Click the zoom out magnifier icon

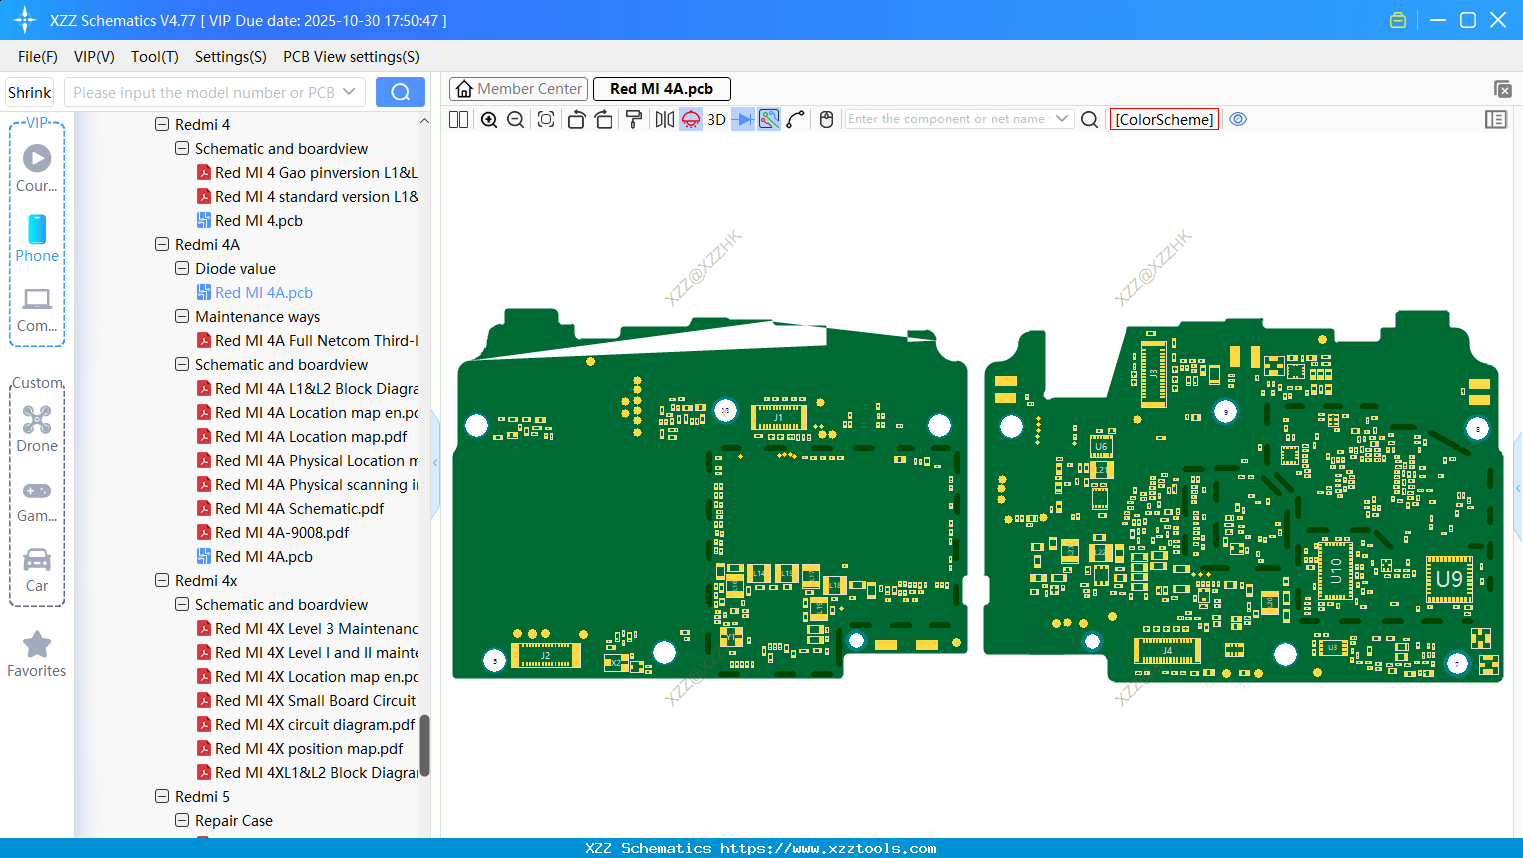pos(516,120)
